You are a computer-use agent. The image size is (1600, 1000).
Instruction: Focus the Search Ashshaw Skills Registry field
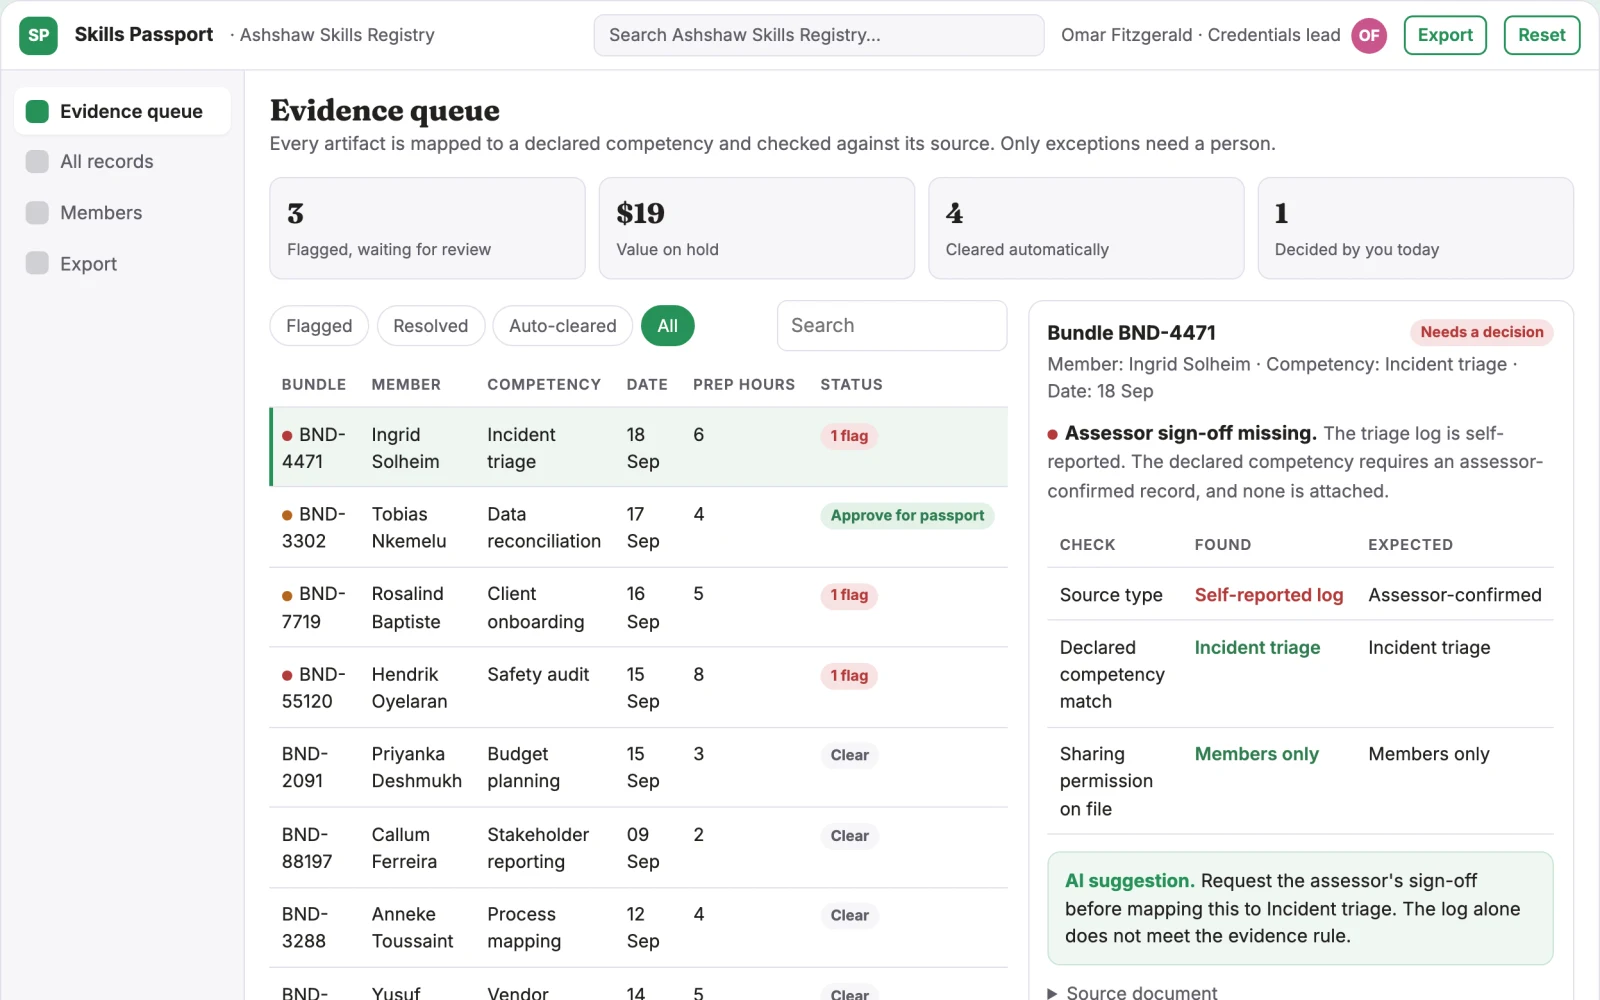819,35
